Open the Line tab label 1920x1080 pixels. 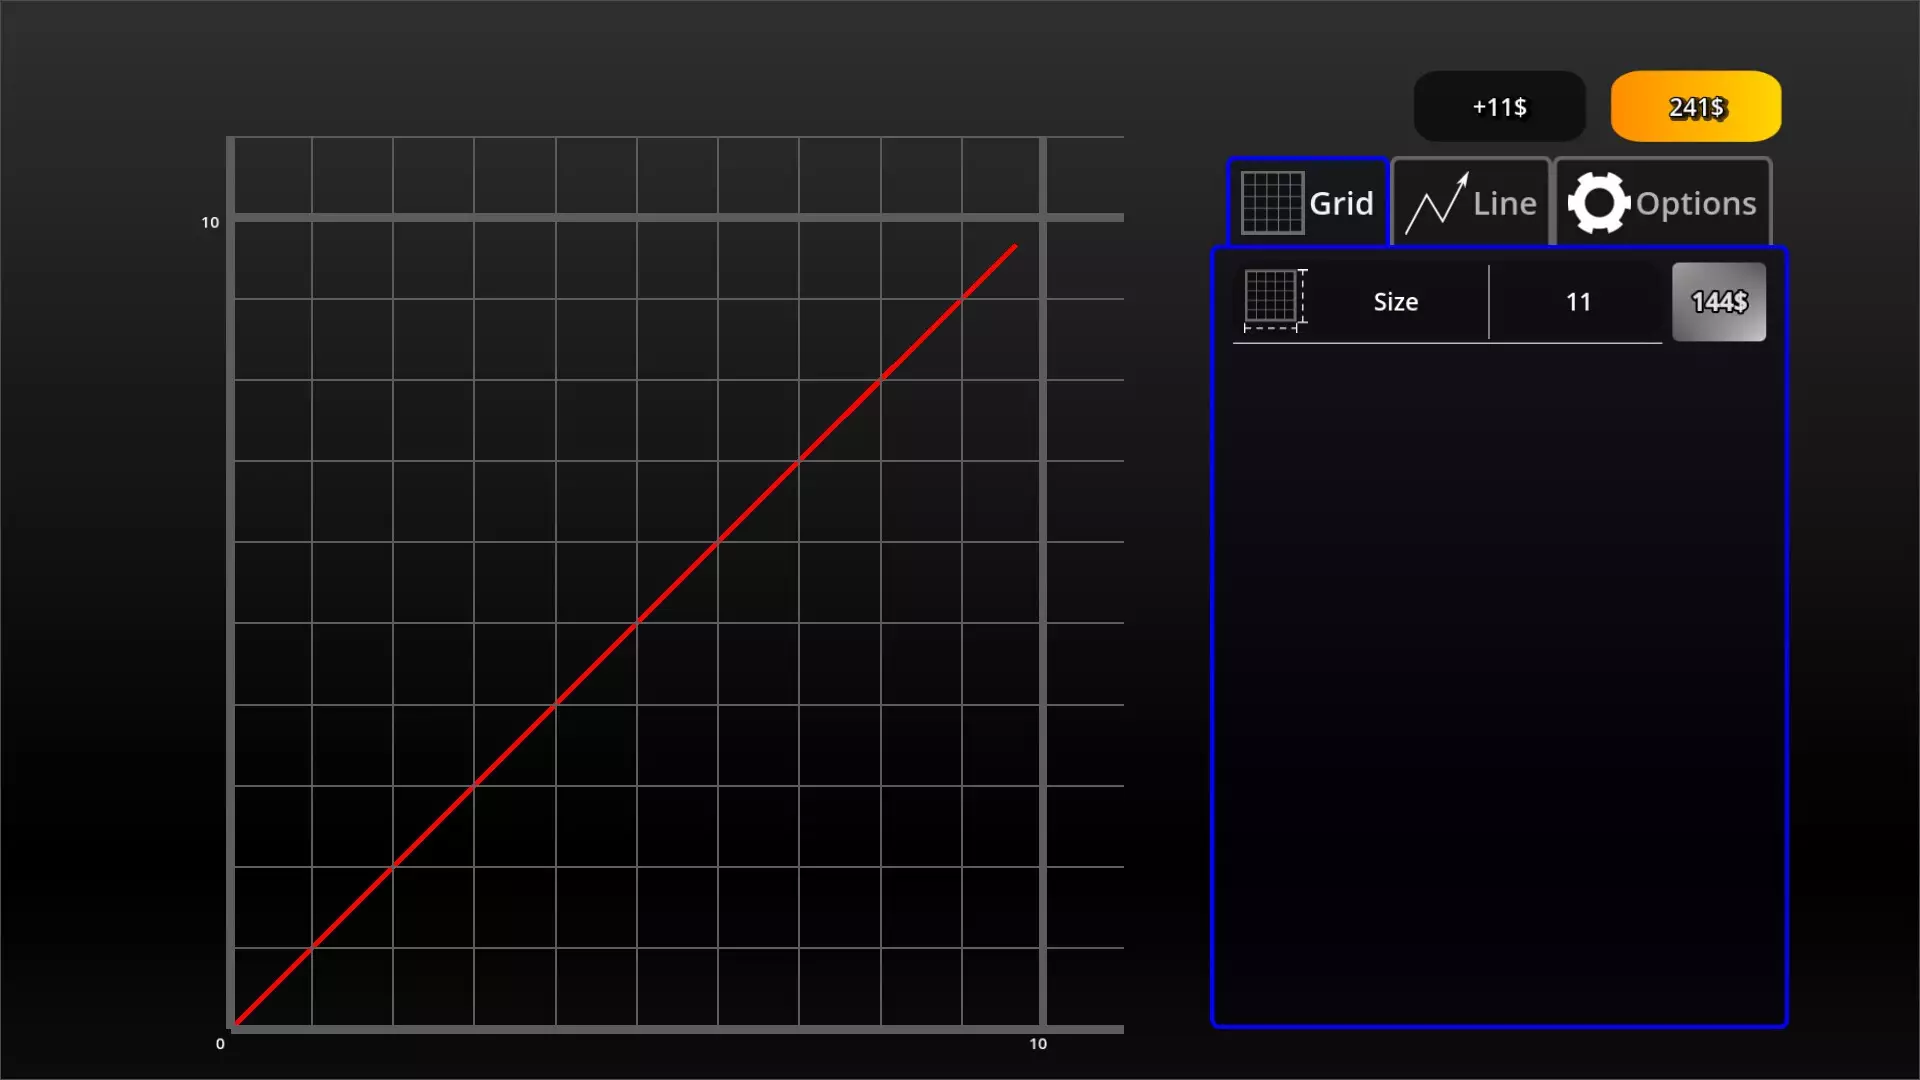[1504, 204]
